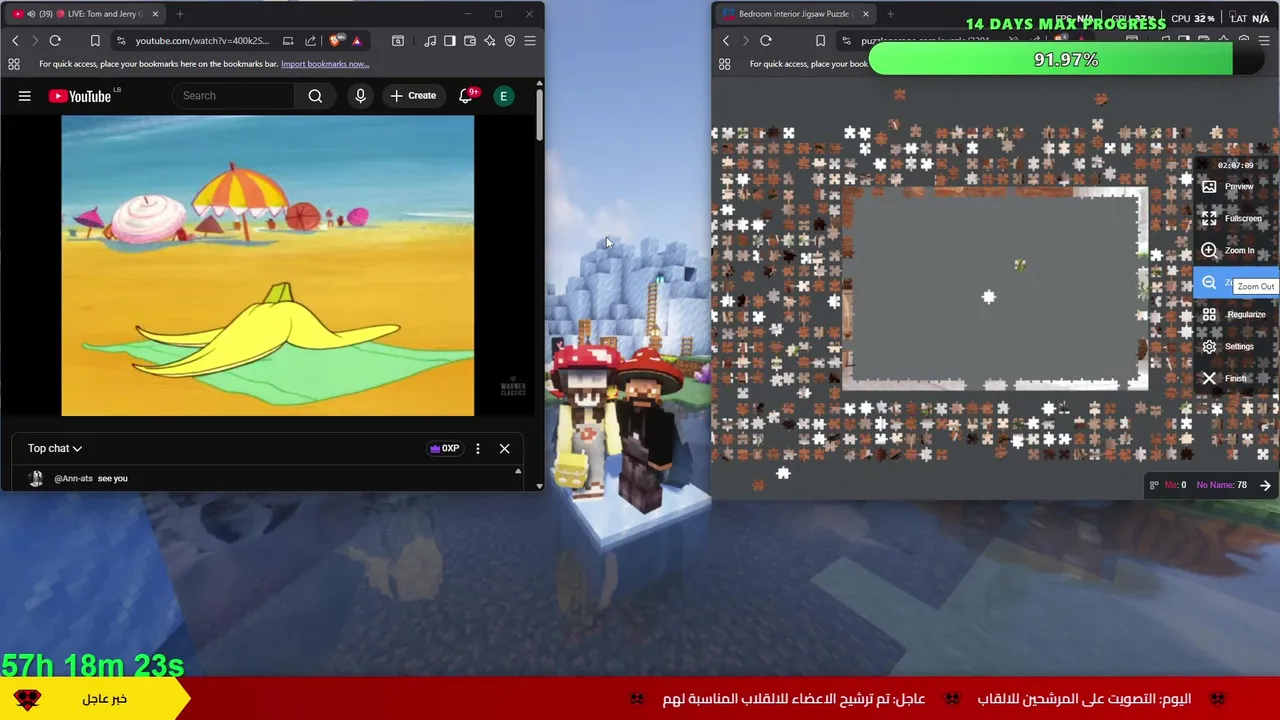Open a new tab in YouTube window
This screenshot has width=1280, height=720.
(180, 14)
